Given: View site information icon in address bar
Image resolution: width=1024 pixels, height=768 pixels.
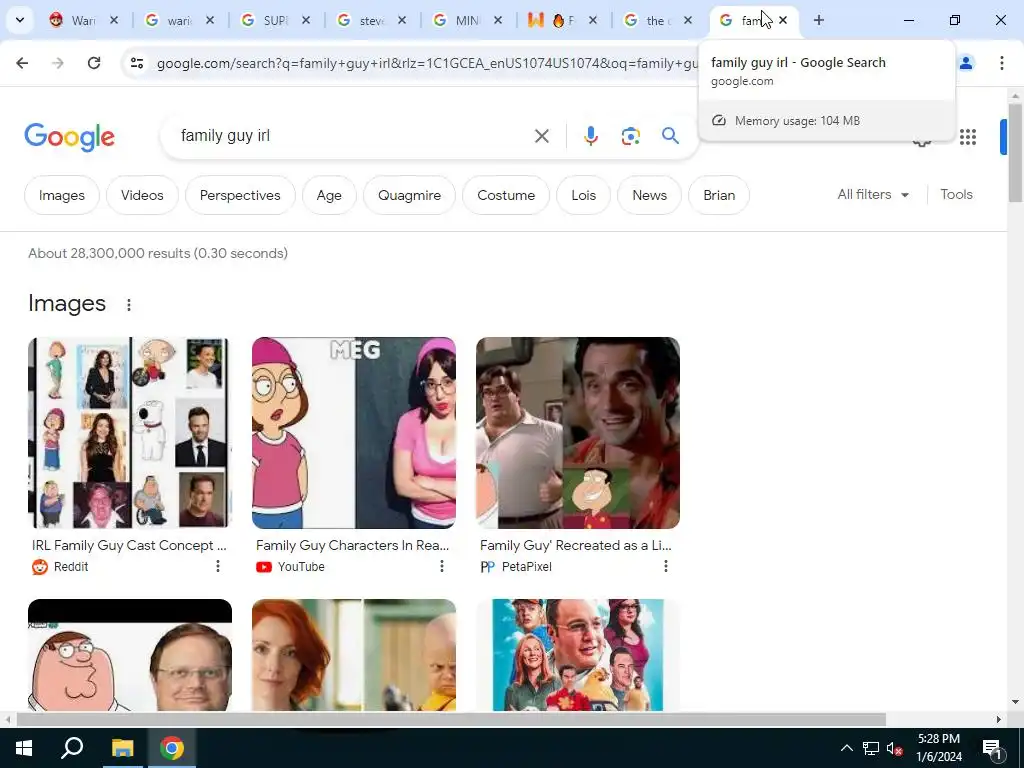Looking at the screenshot, I should coord(137,63).
